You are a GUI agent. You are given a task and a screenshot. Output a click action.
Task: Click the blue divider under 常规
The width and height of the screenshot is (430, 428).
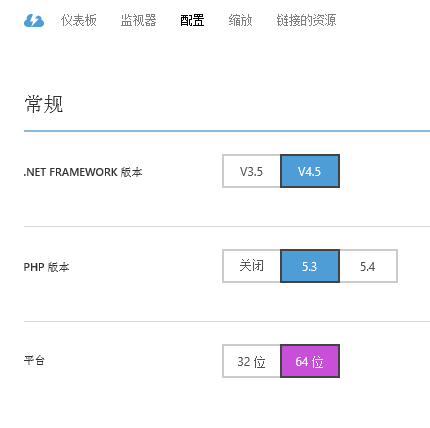(227, 131)
